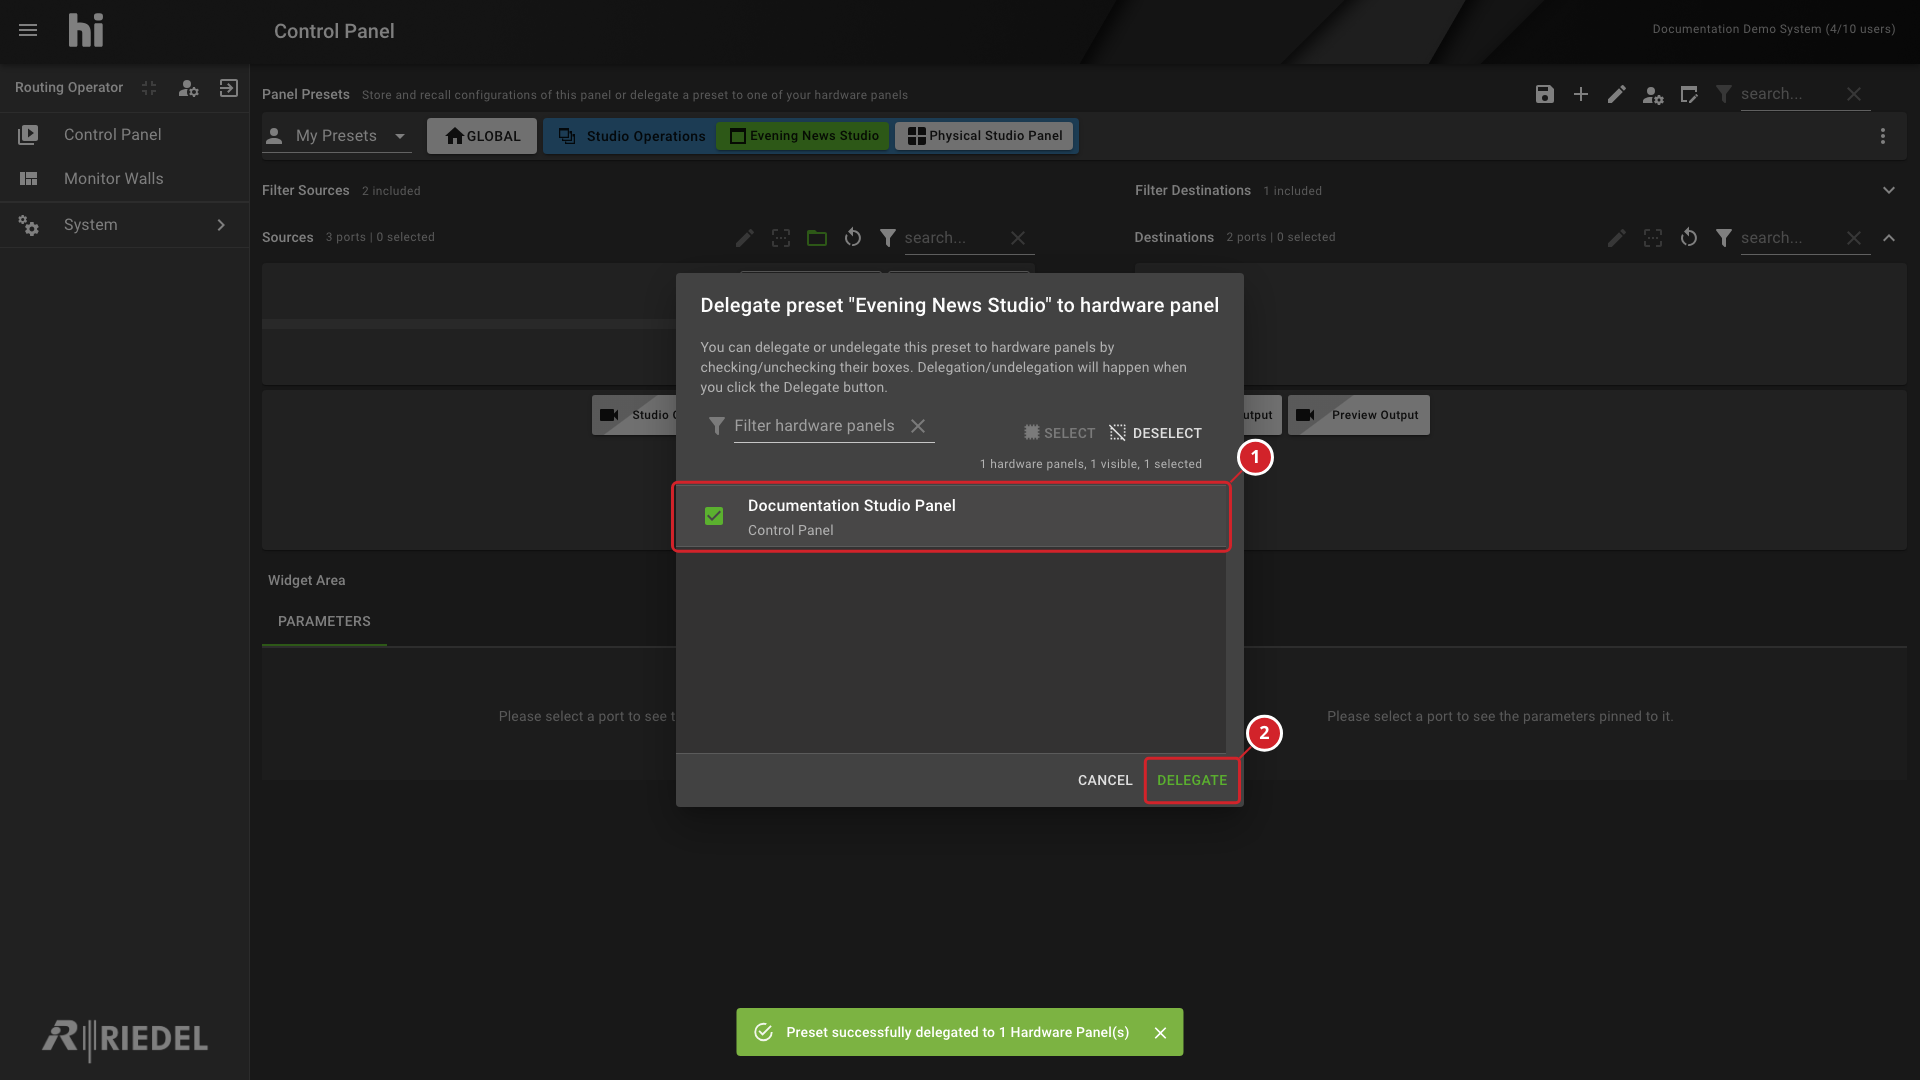1920x1080 pixels.
Task: Collapse the sidebar via the shrink icon
Action: [x=149, y=88]
